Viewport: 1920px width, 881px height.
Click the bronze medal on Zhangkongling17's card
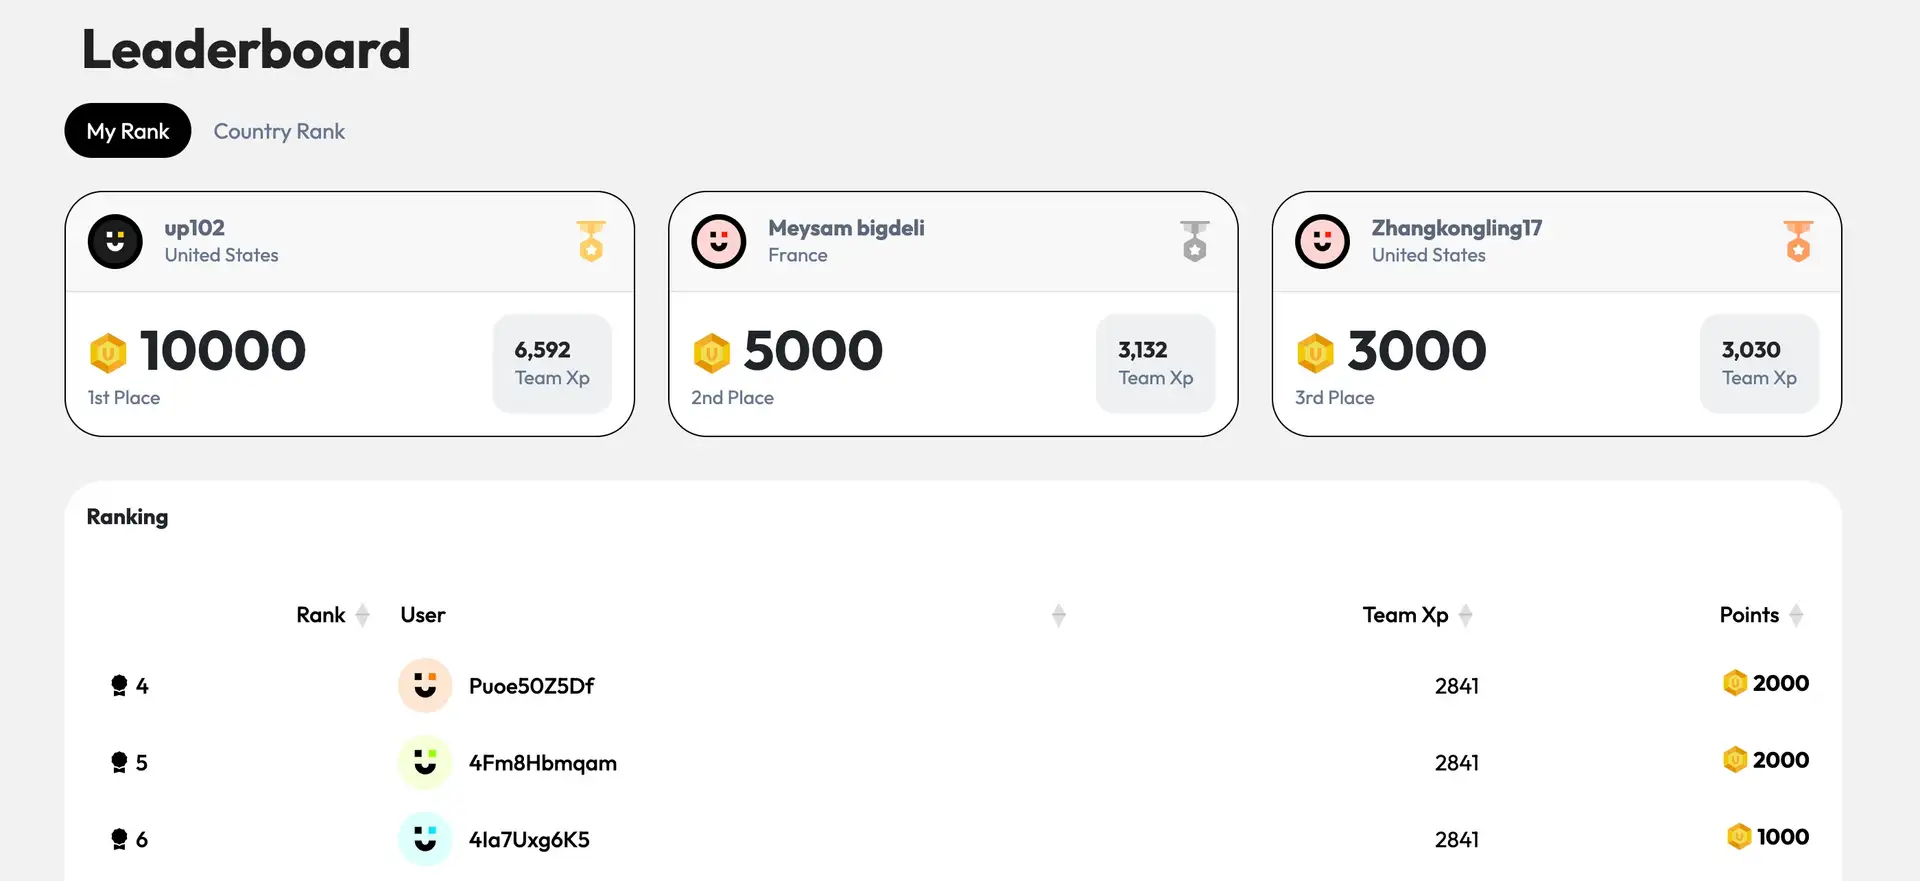tap(1798, 241)
